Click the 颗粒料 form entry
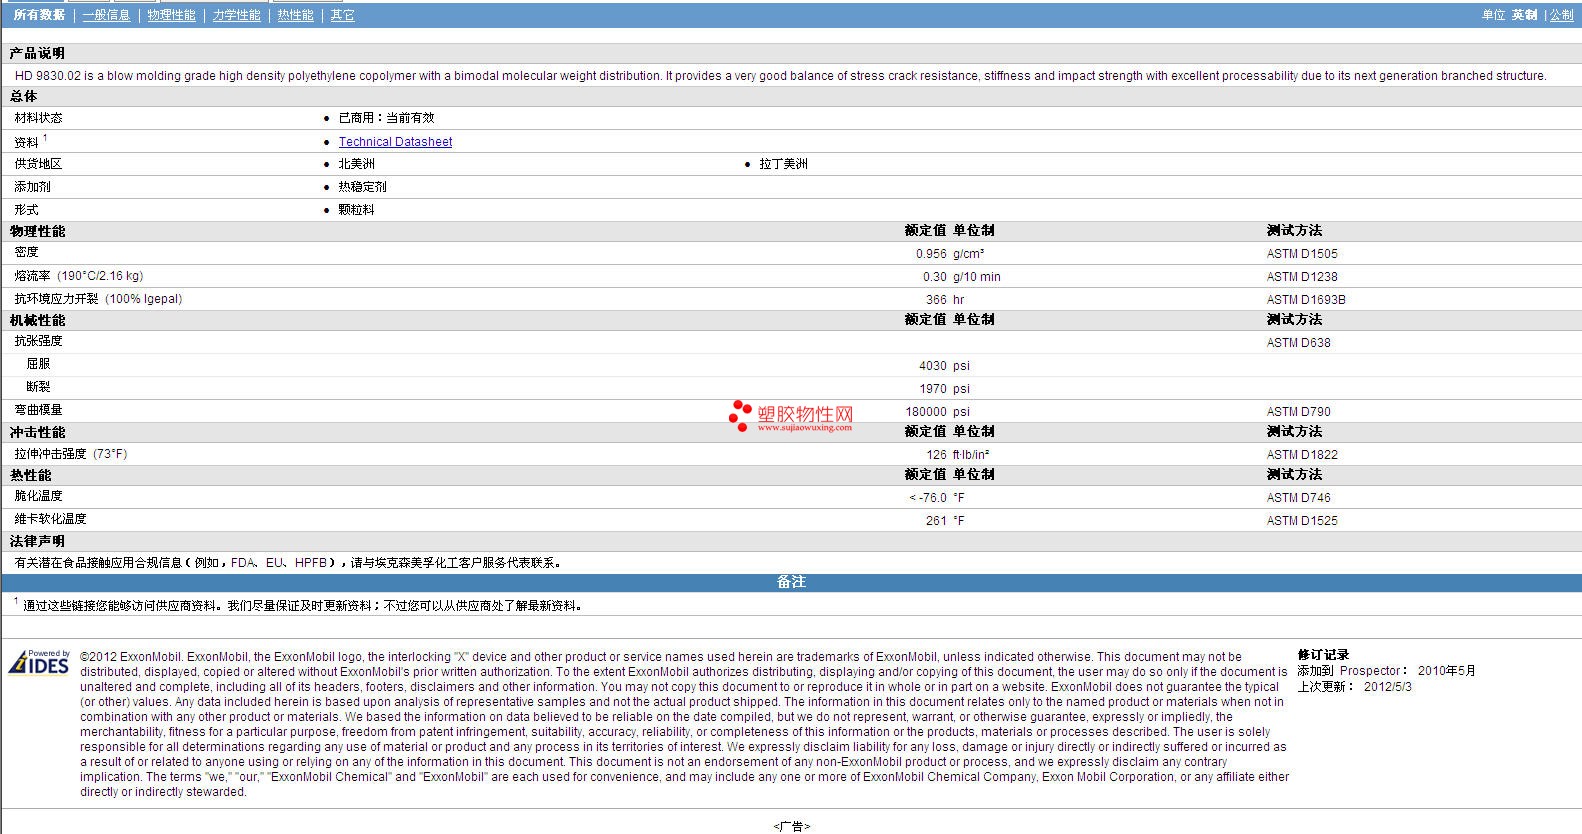The height and width of the screenshot is (834, 1582). click(x=356, y=210)
